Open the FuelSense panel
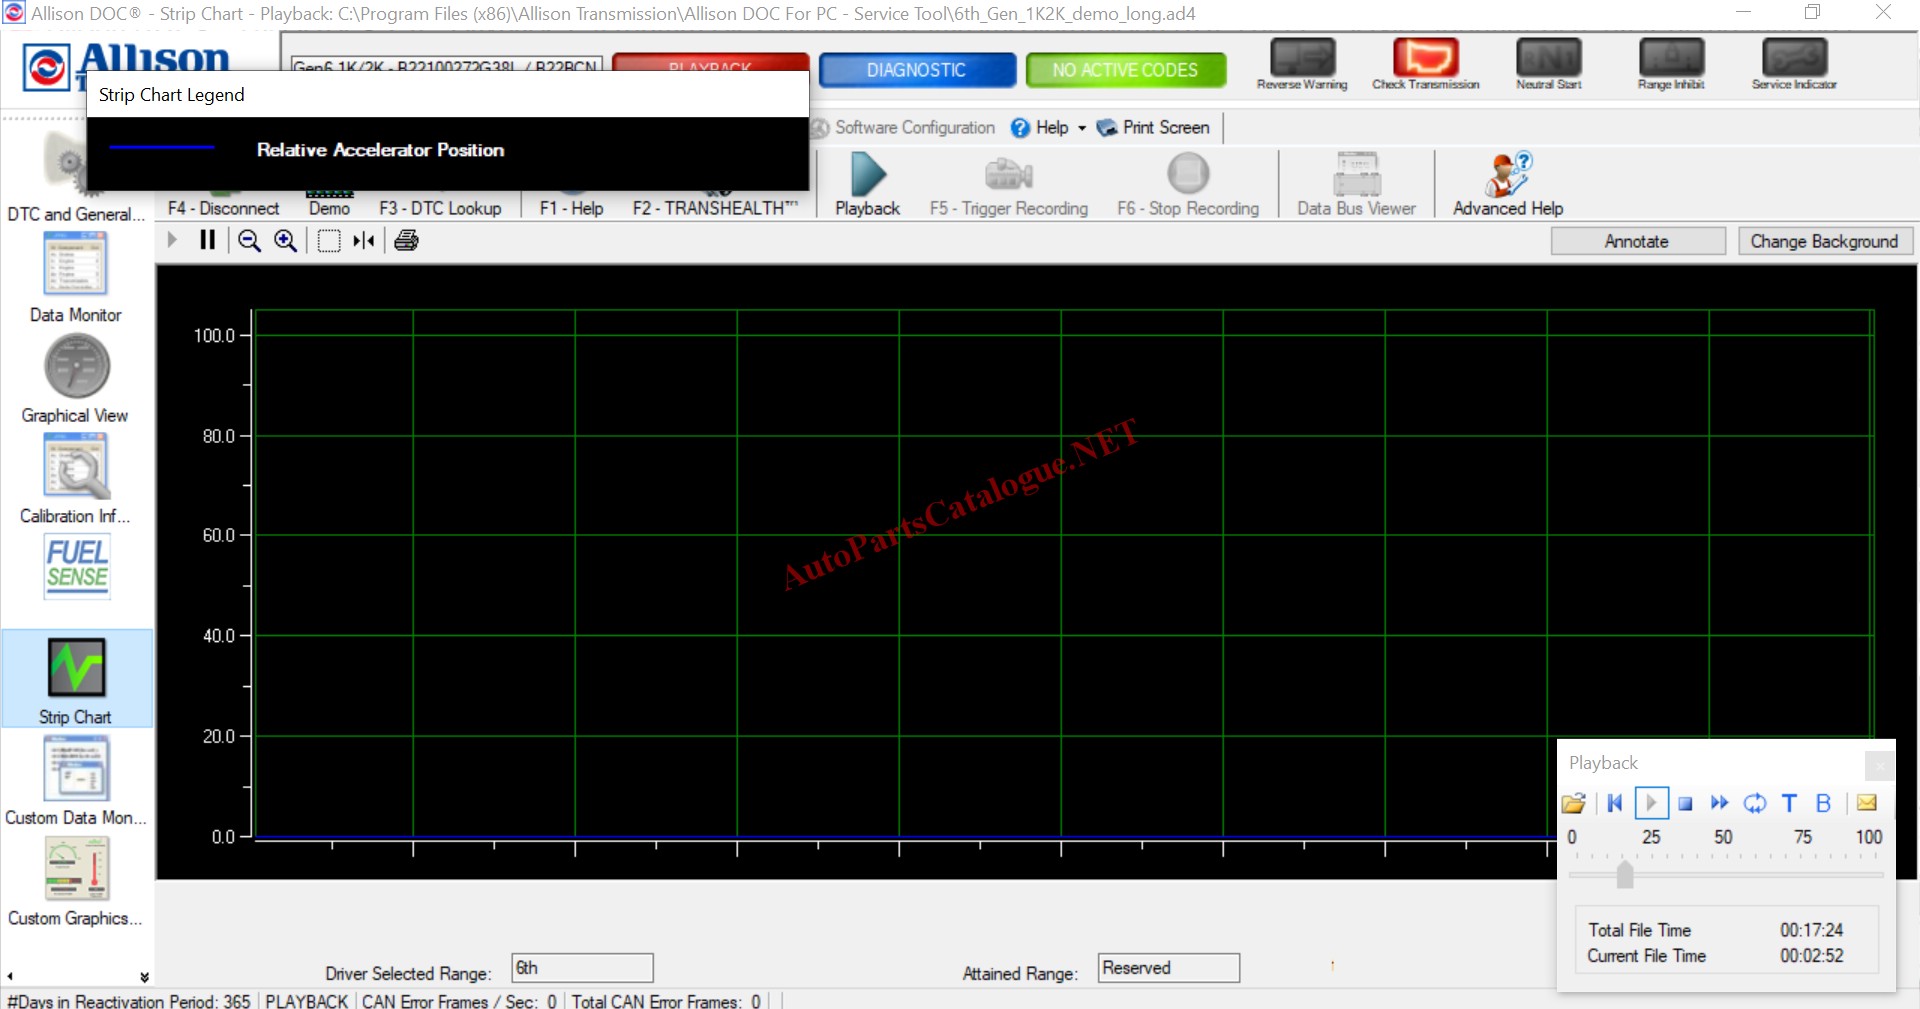 click(x=76, y=566)
